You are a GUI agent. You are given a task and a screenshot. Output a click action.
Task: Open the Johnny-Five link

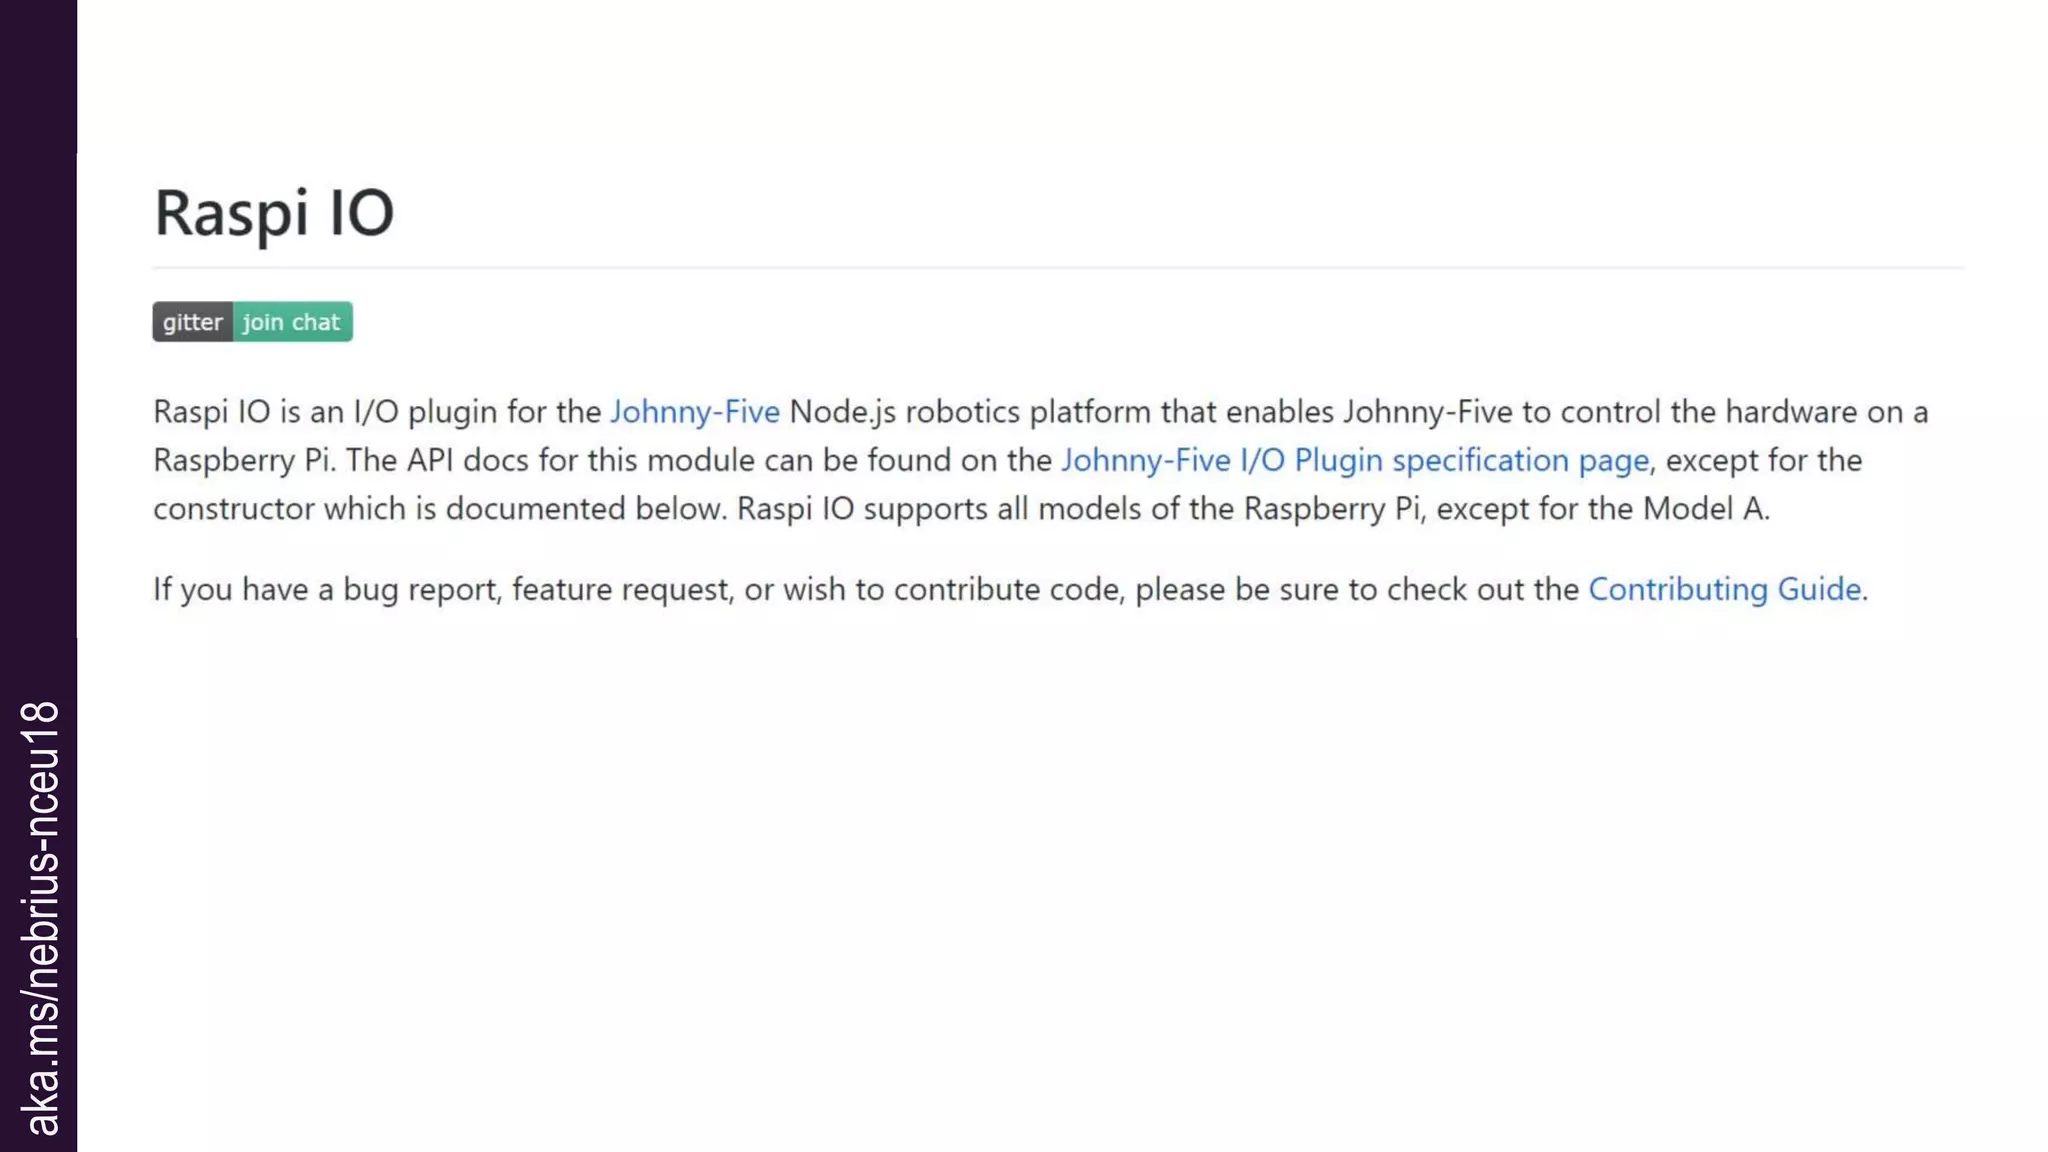pos(694,412)
